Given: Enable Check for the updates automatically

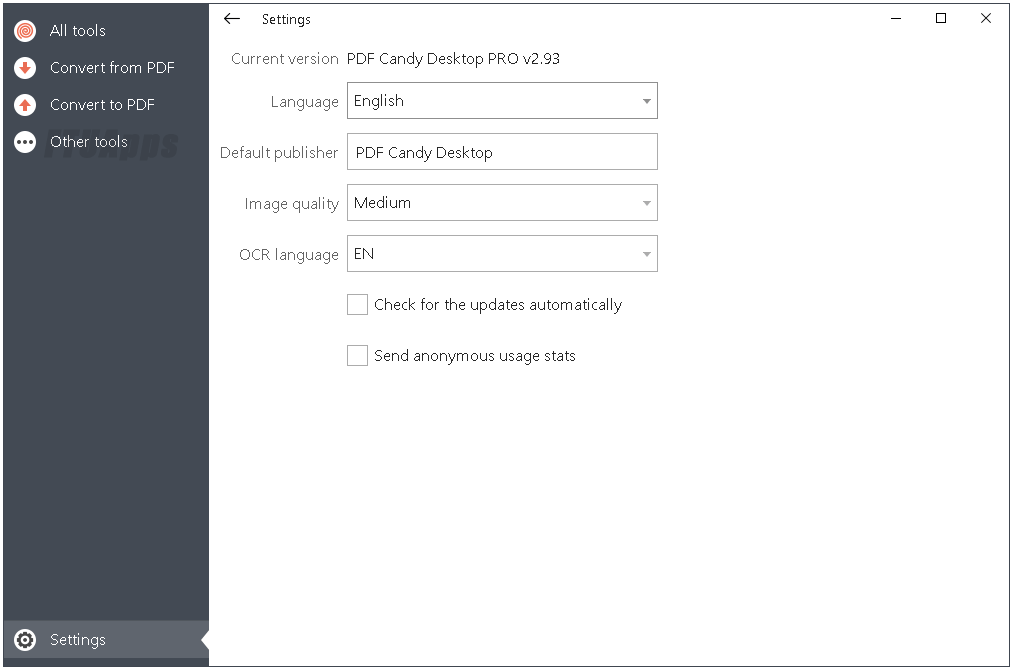Looking at the screenshot, I should click(x=357, y=305).
